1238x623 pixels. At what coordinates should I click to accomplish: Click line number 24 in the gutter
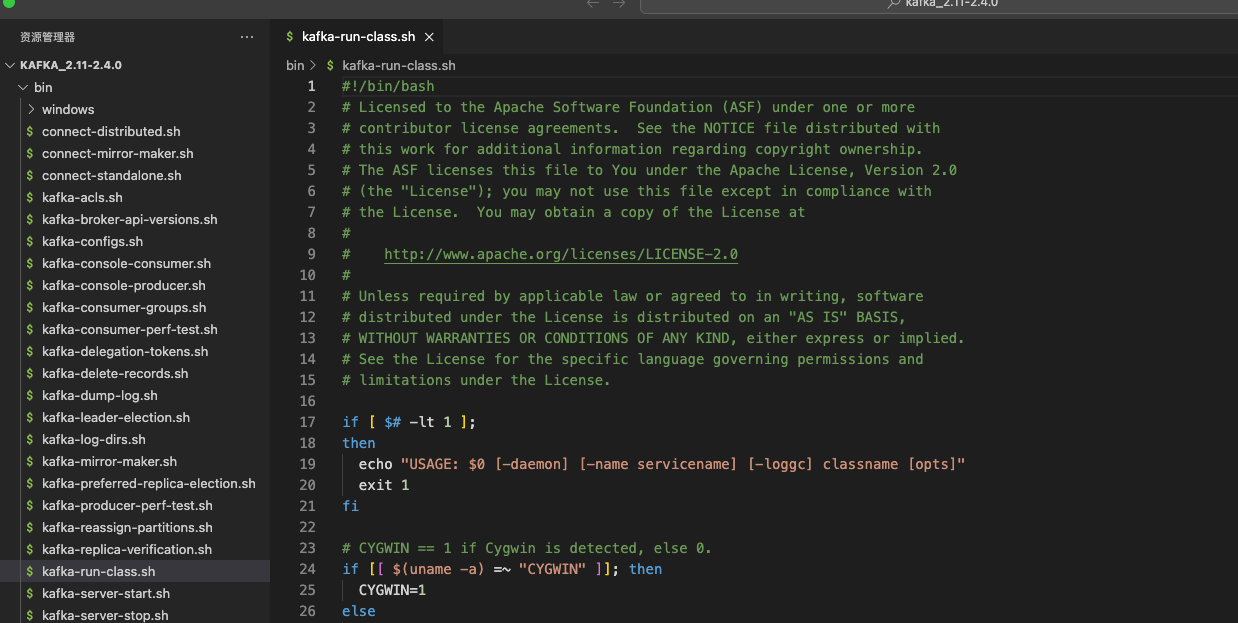tap(307, 569)
